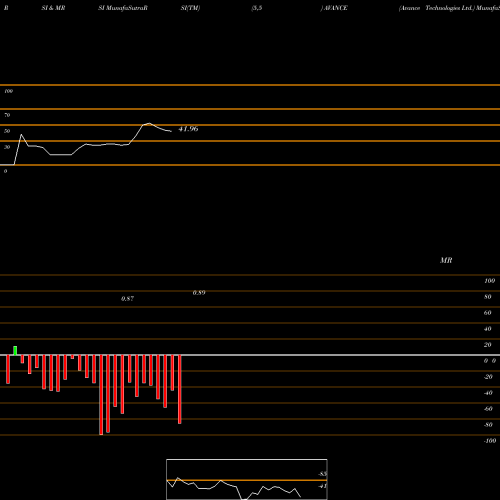Click the 'SI MunafaSutraR' header label
The height and width of the screenshot is (500, 500).
coord(123,8)
